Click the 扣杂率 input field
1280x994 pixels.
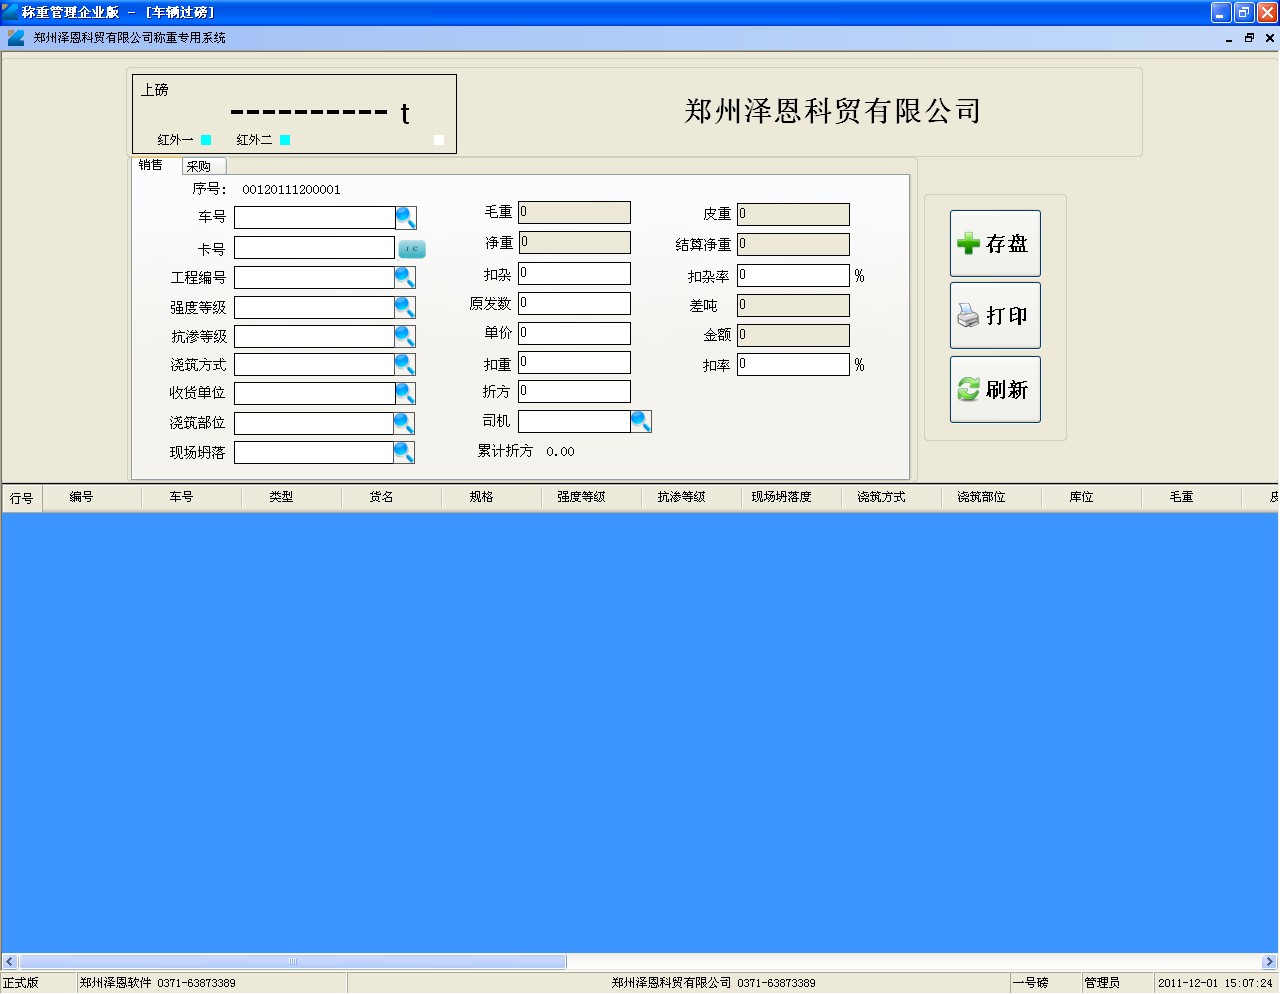[793, 275]
